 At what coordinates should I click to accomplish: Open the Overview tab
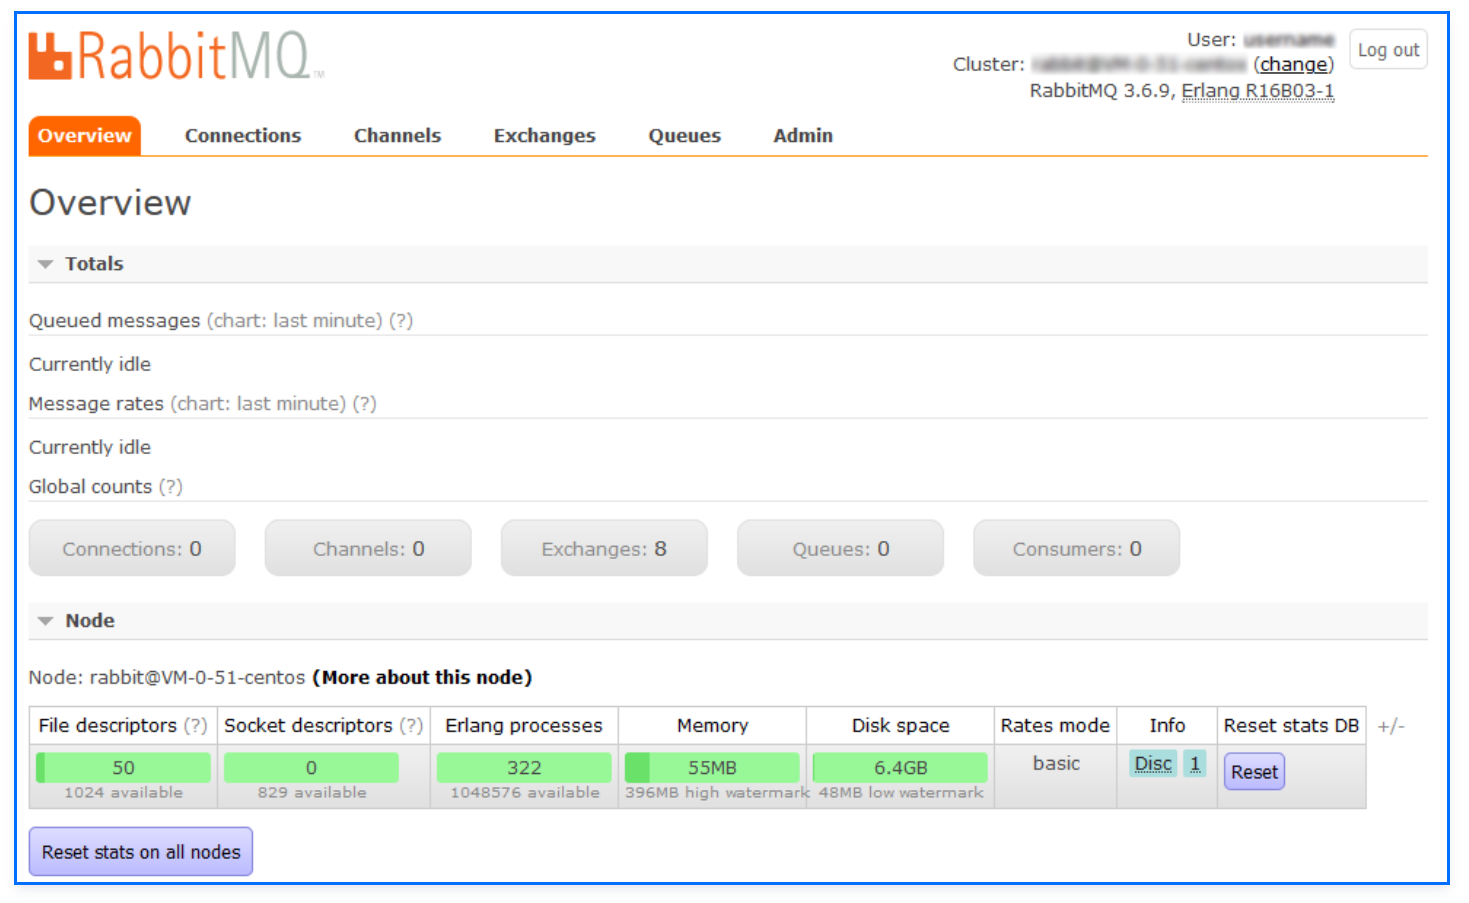pos(85,136)
